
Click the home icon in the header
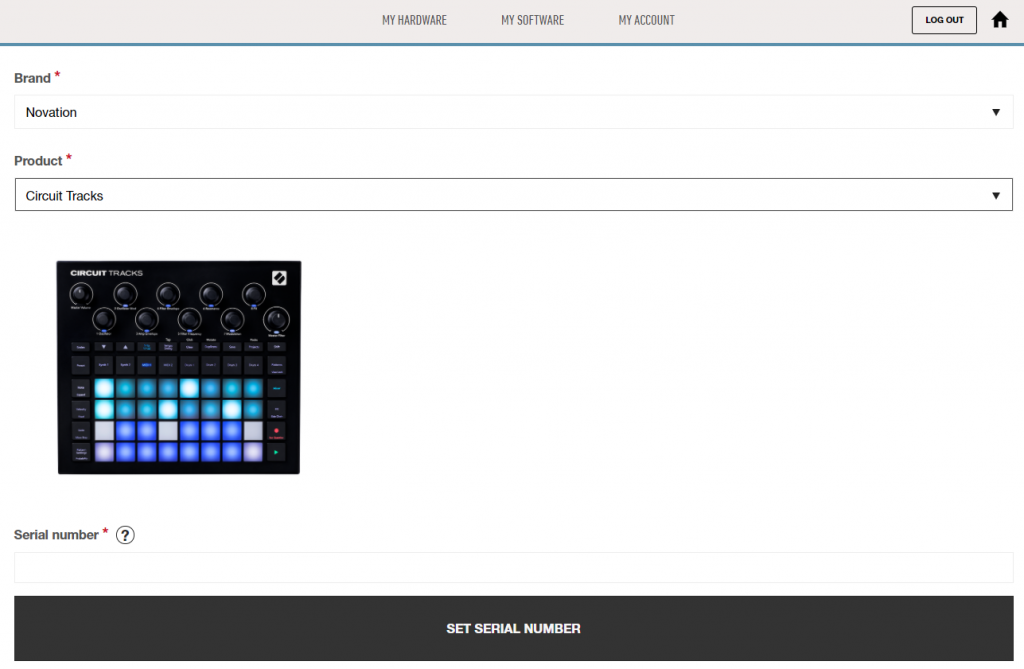999,19
